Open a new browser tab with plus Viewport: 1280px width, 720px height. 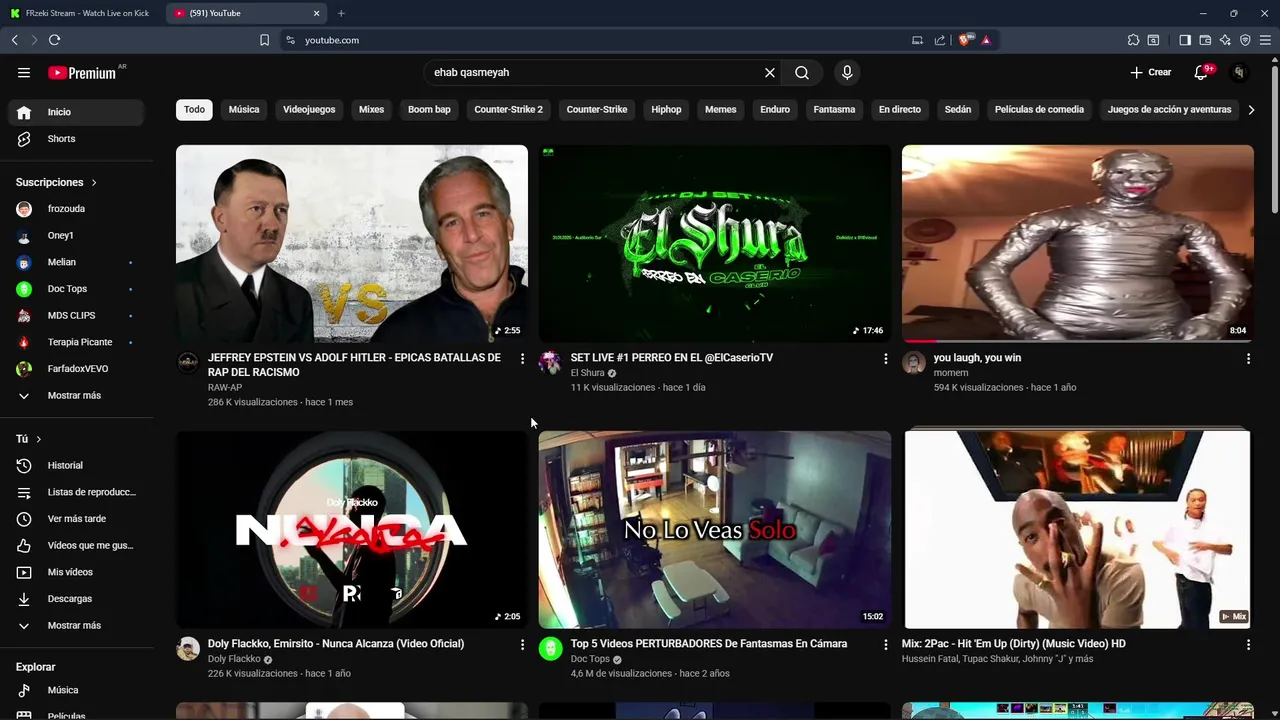point(341,13)
